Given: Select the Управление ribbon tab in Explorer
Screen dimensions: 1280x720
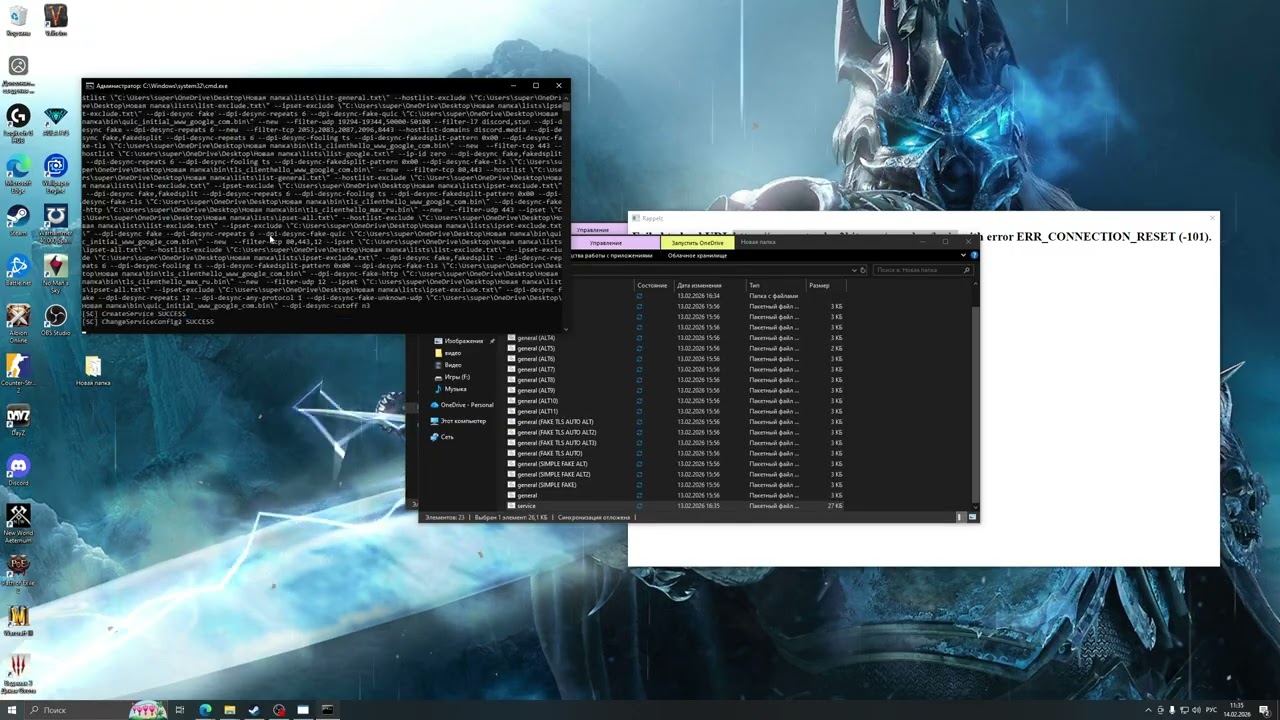Looking at the screenshot, I should [606, 243].
